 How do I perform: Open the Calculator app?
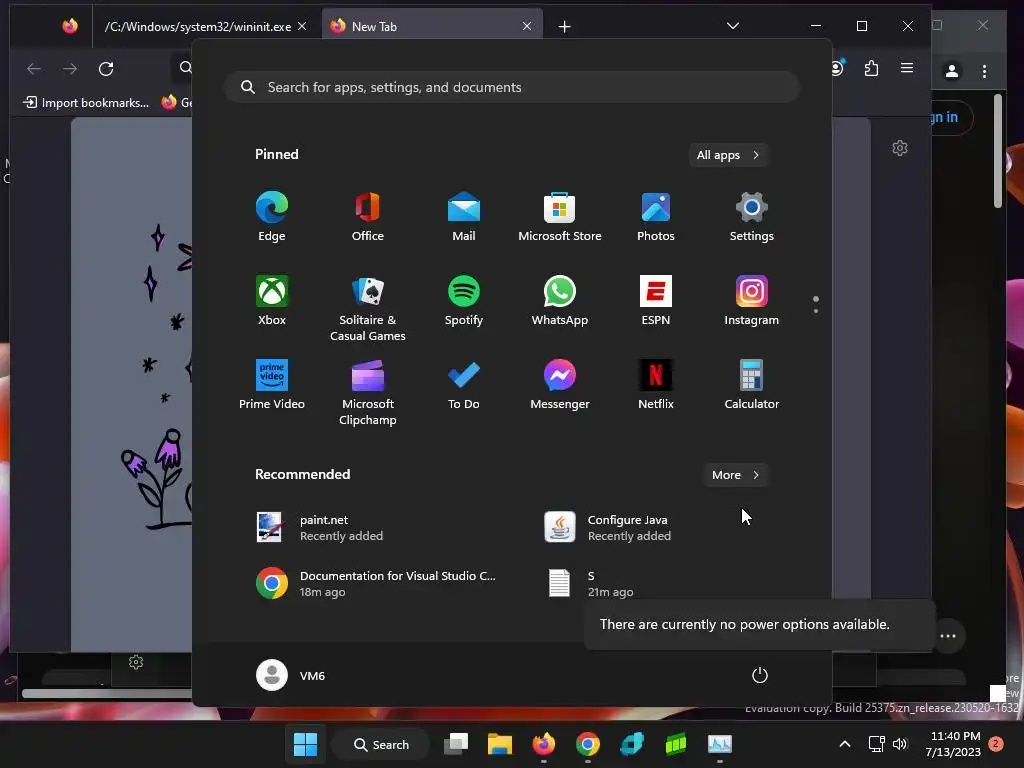[752, 385]
